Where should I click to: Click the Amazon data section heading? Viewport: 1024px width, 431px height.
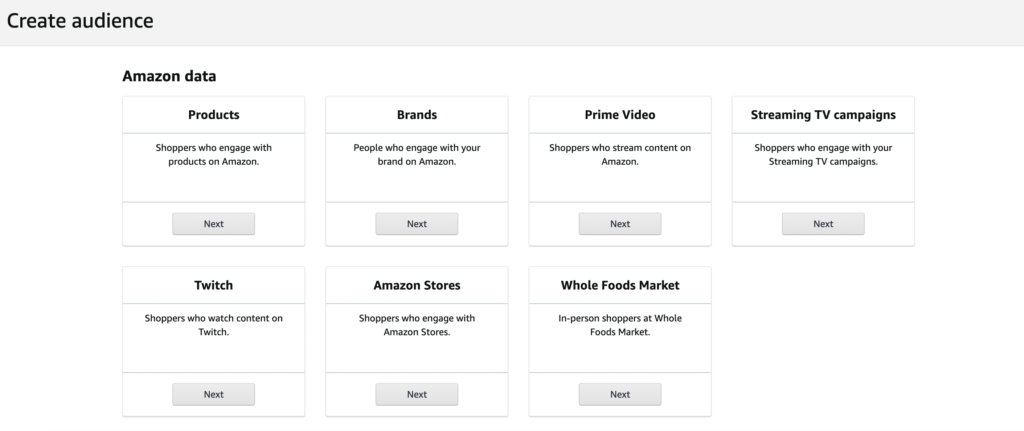point(169,75)
